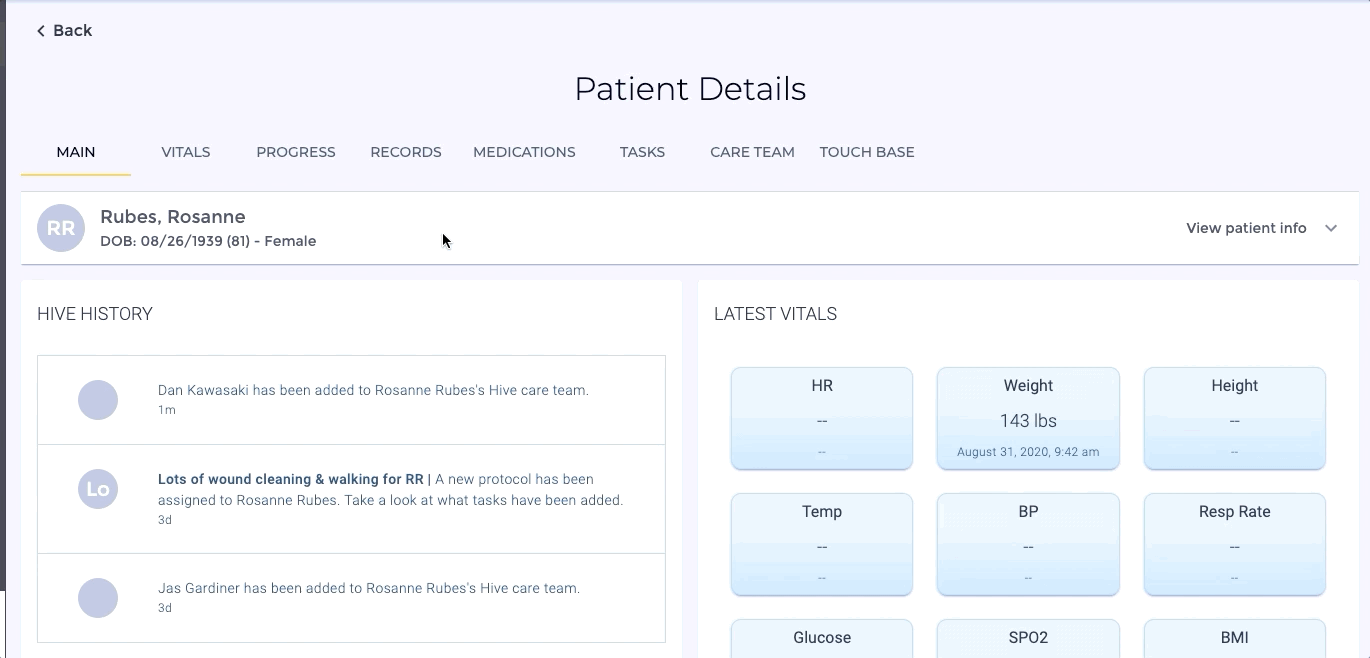The height and width of the screenshot is (658, 1370).
Task: Open the Tasks tab
Action: [x=642, y=152]
